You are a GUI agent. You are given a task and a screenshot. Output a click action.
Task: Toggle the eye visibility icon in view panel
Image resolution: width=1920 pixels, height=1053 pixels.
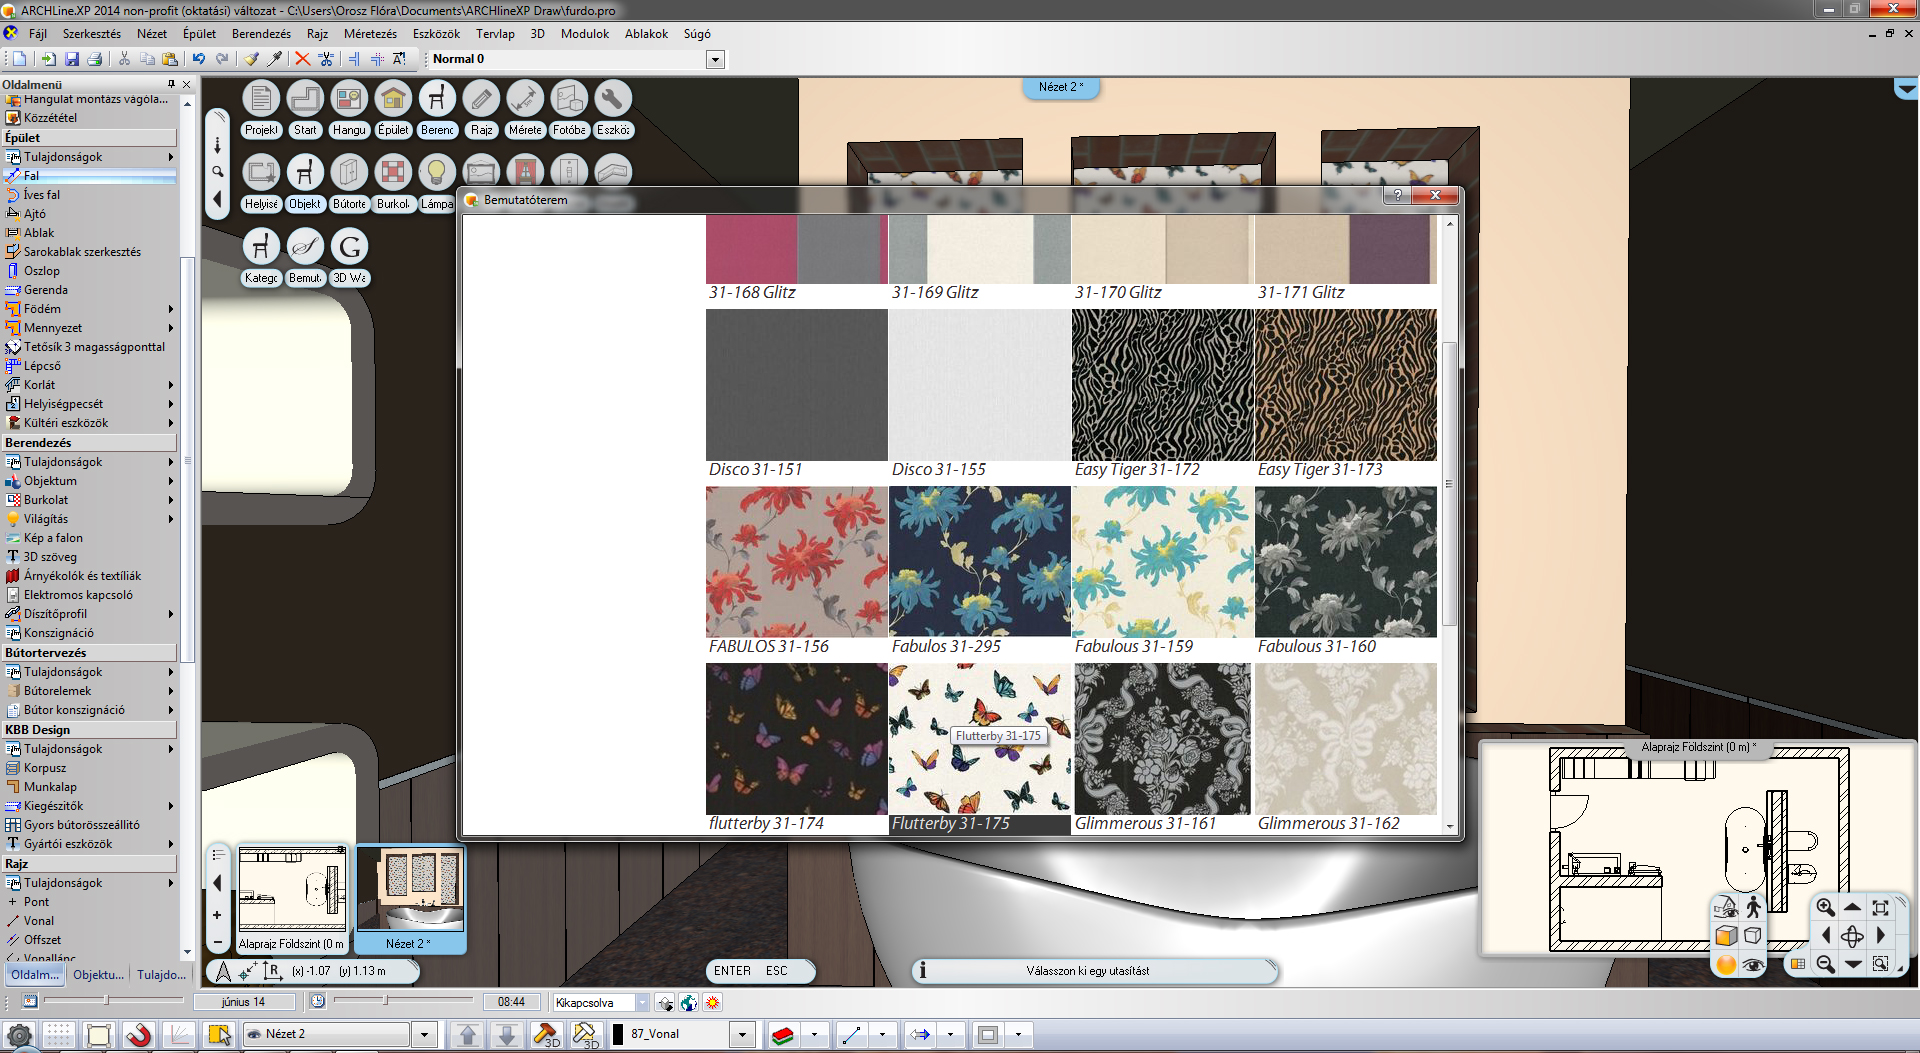pos(1753,965)
